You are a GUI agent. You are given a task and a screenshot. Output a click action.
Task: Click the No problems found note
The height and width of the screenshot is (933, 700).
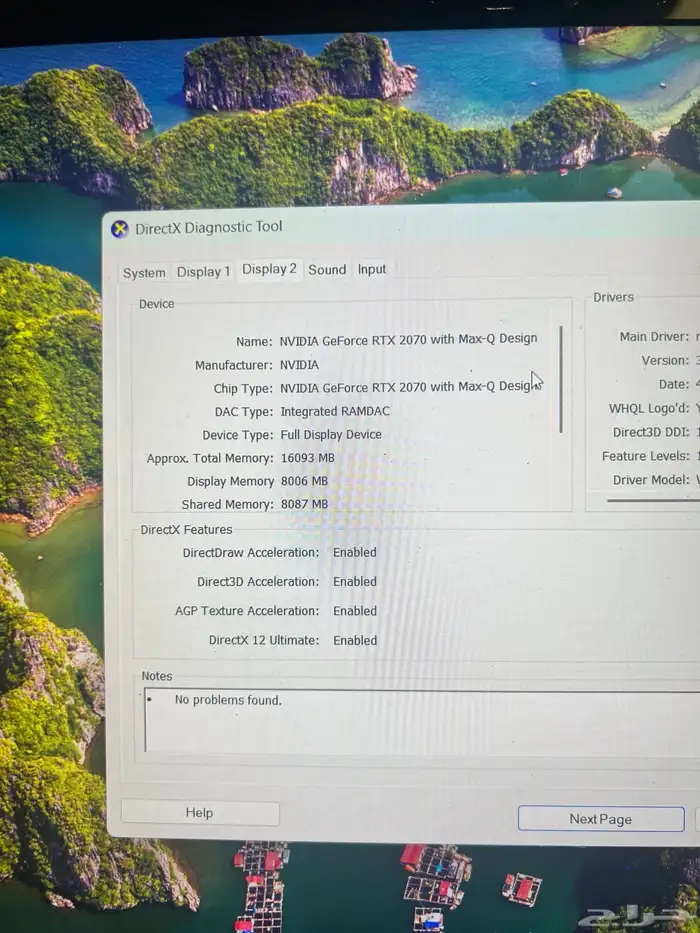228,700
